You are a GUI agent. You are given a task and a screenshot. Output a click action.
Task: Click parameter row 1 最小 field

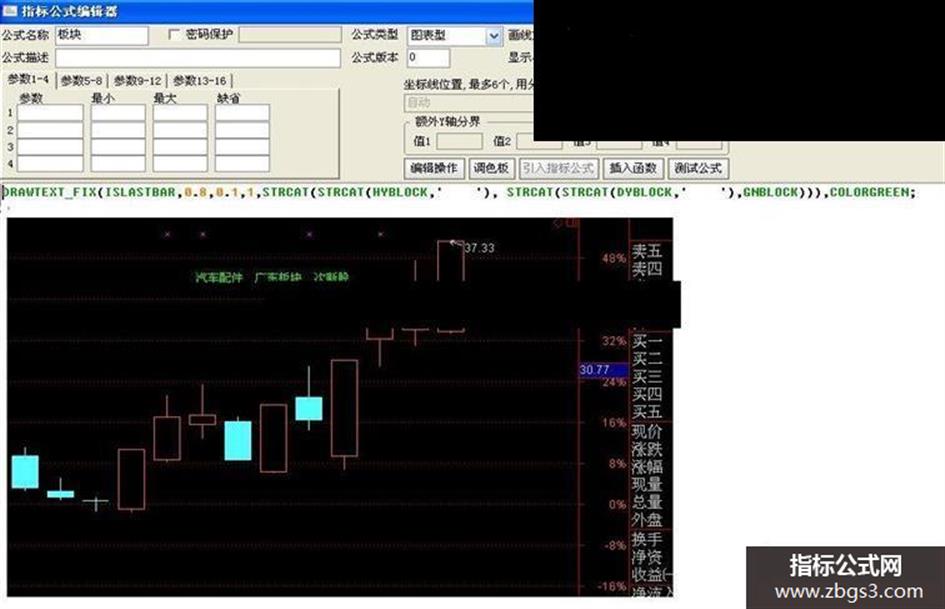tap(118, 113)
